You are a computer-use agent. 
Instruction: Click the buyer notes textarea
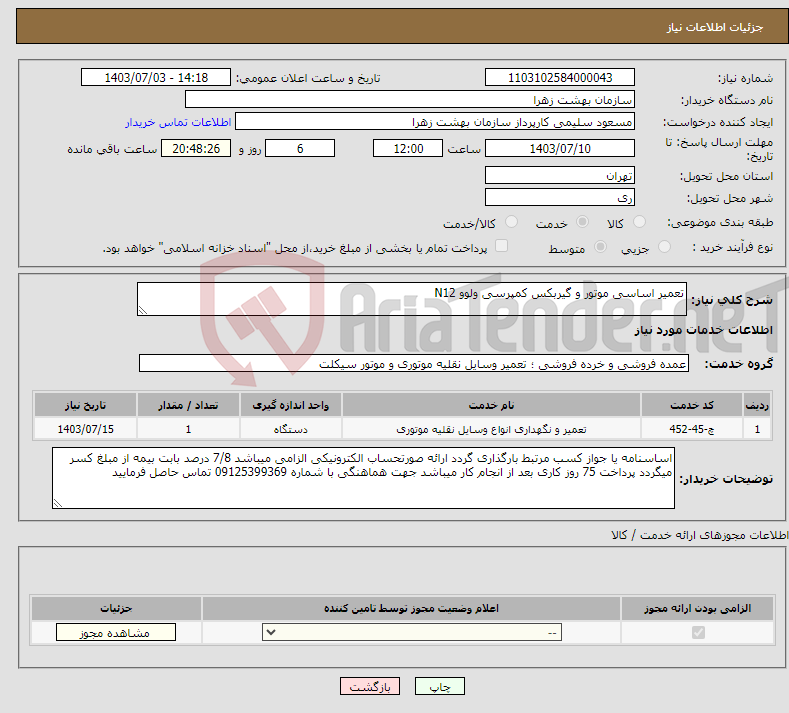(363, 478)
